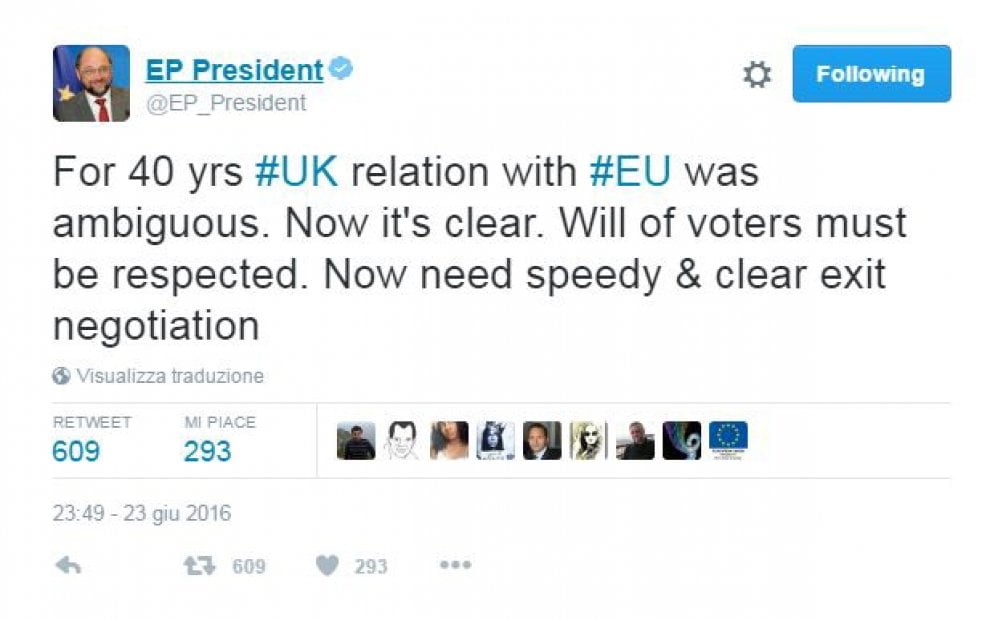Open the three-dots more options menu
The height and width of the screenshot is (620, 990).
[x=456, y=564]
